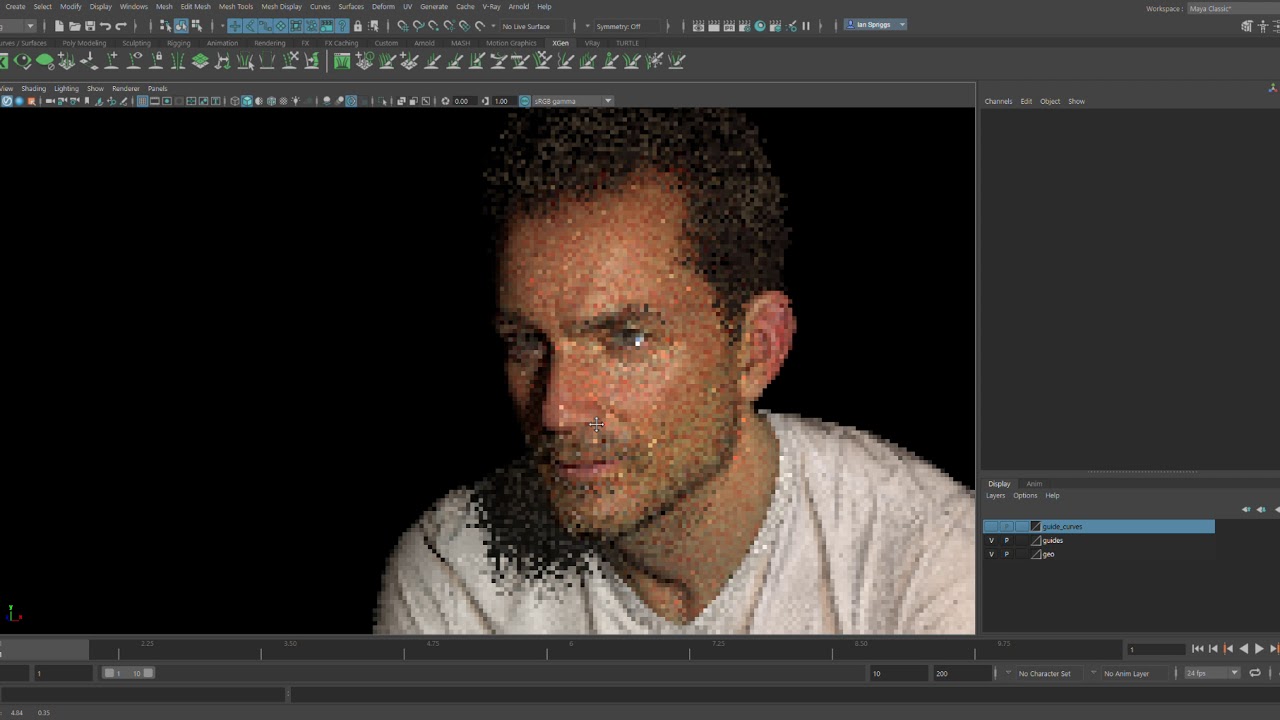Open the Mesh Tools menu

[x=236, y=7]
